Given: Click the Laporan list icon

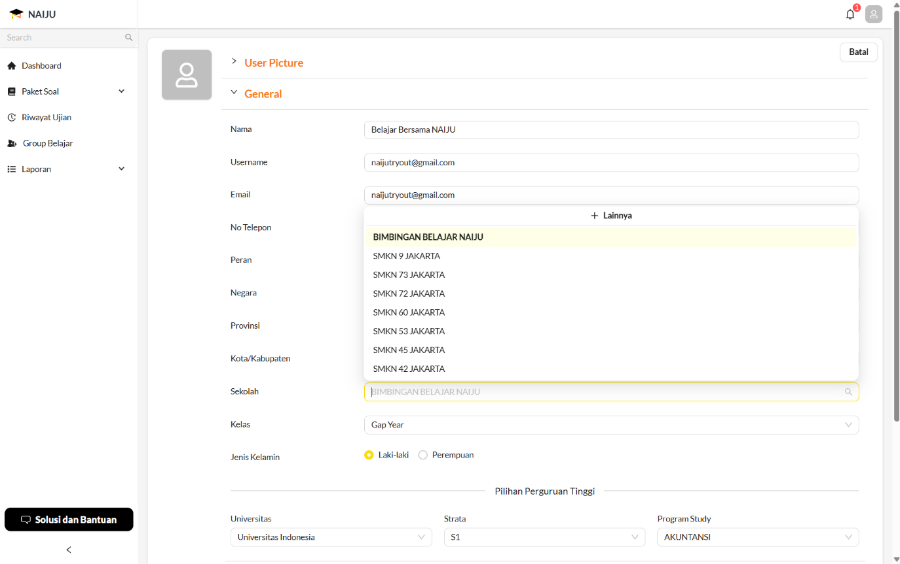Looking at the screenshot, I should point(11,169).
